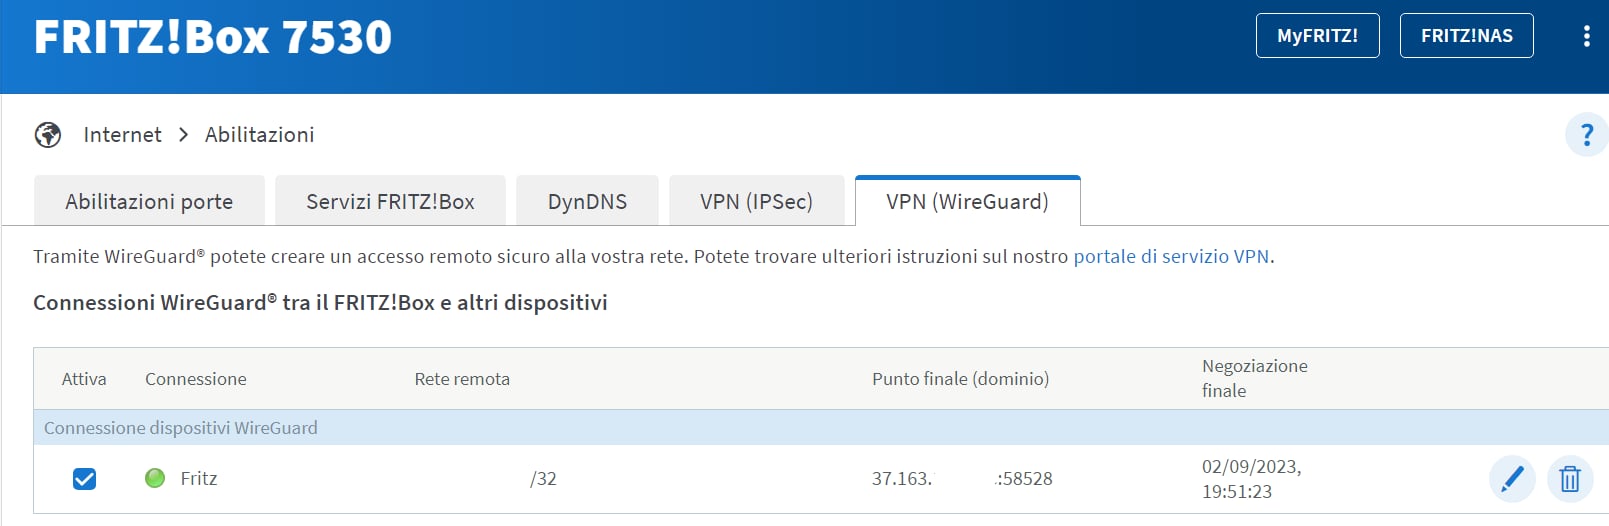Viewport: 1609px width, 526px height.
Task: Select the DynDNS tab
Action: (x=587, y=201)
